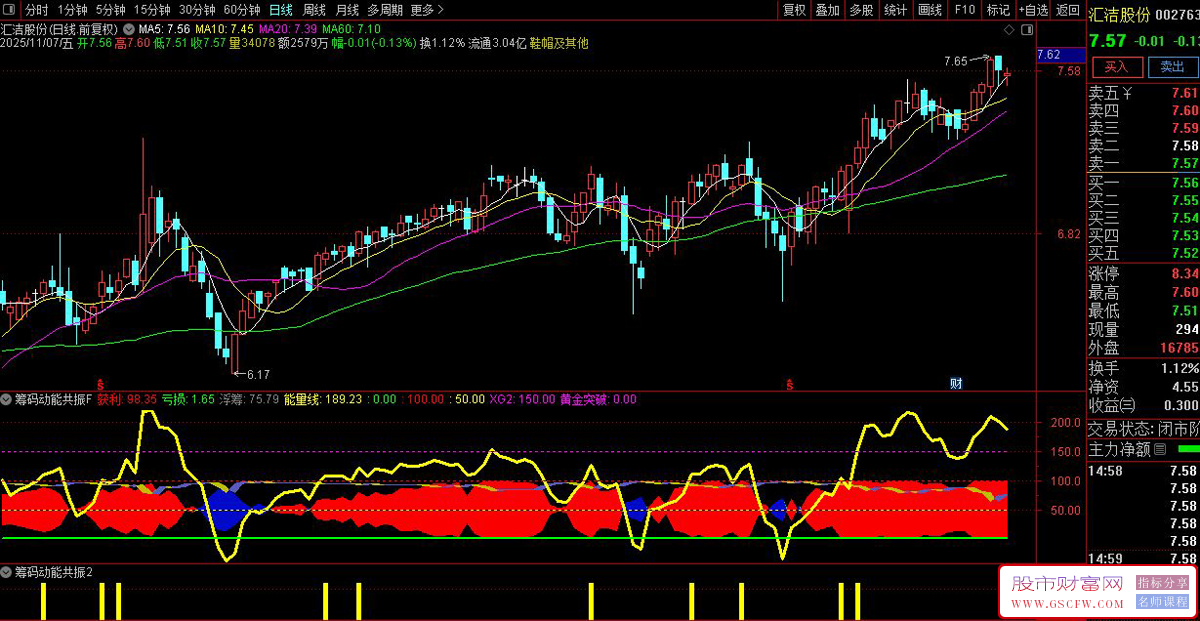This screenshot has height=621, width=1200.
Task: Click the 财 marker on the chart
Action: click(955, 384)
